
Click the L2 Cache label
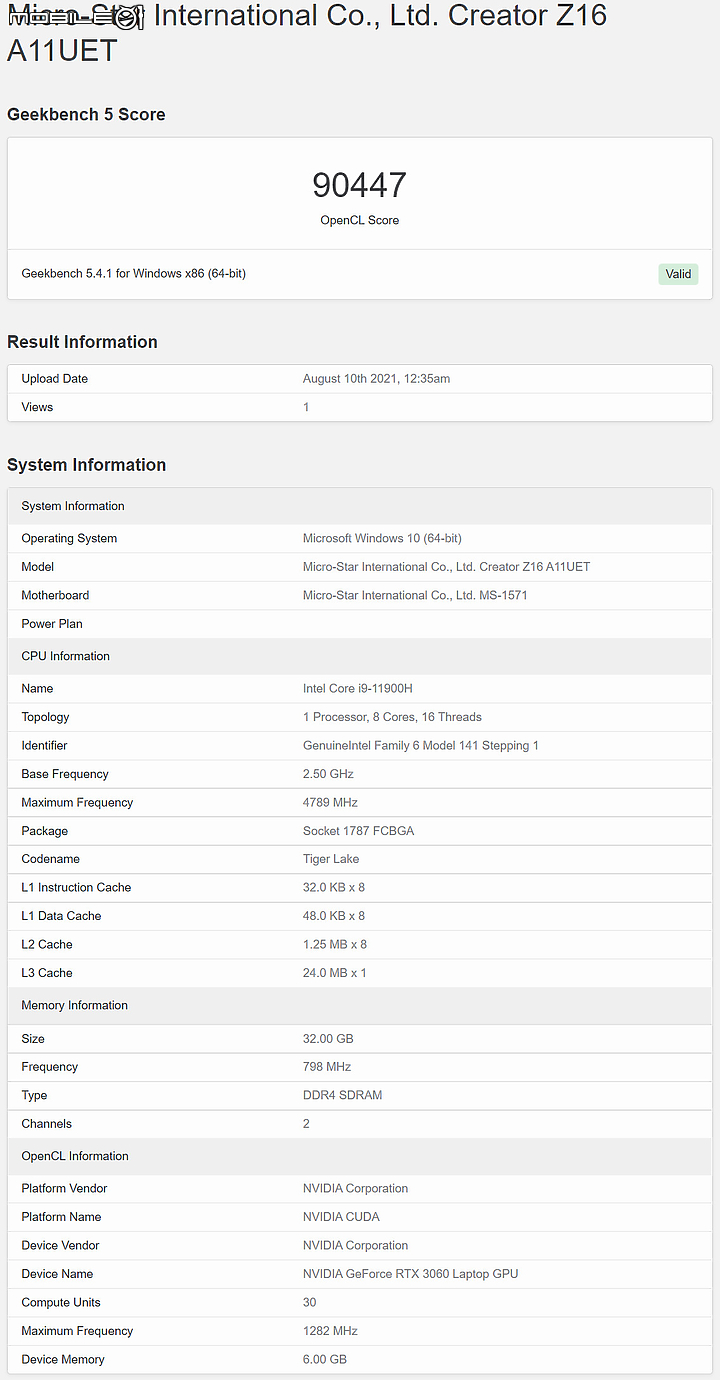(x=47, y=945)
